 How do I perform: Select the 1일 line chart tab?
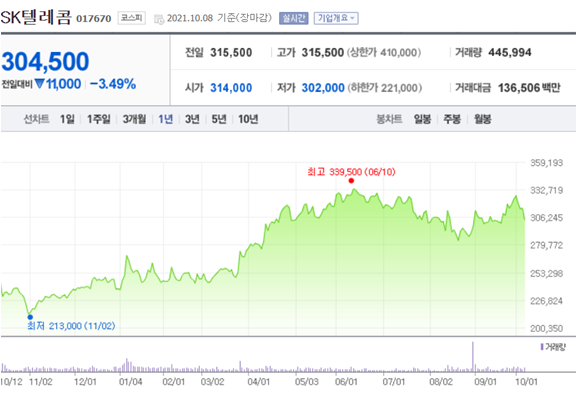pos(67,119)
